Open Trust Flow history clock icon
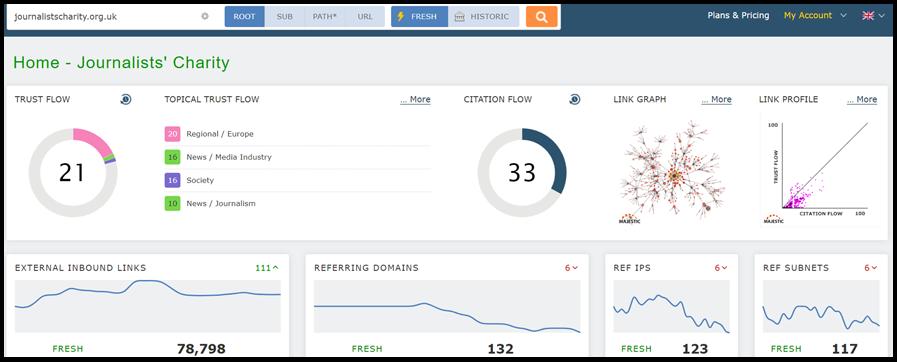 tap(126, 100)
